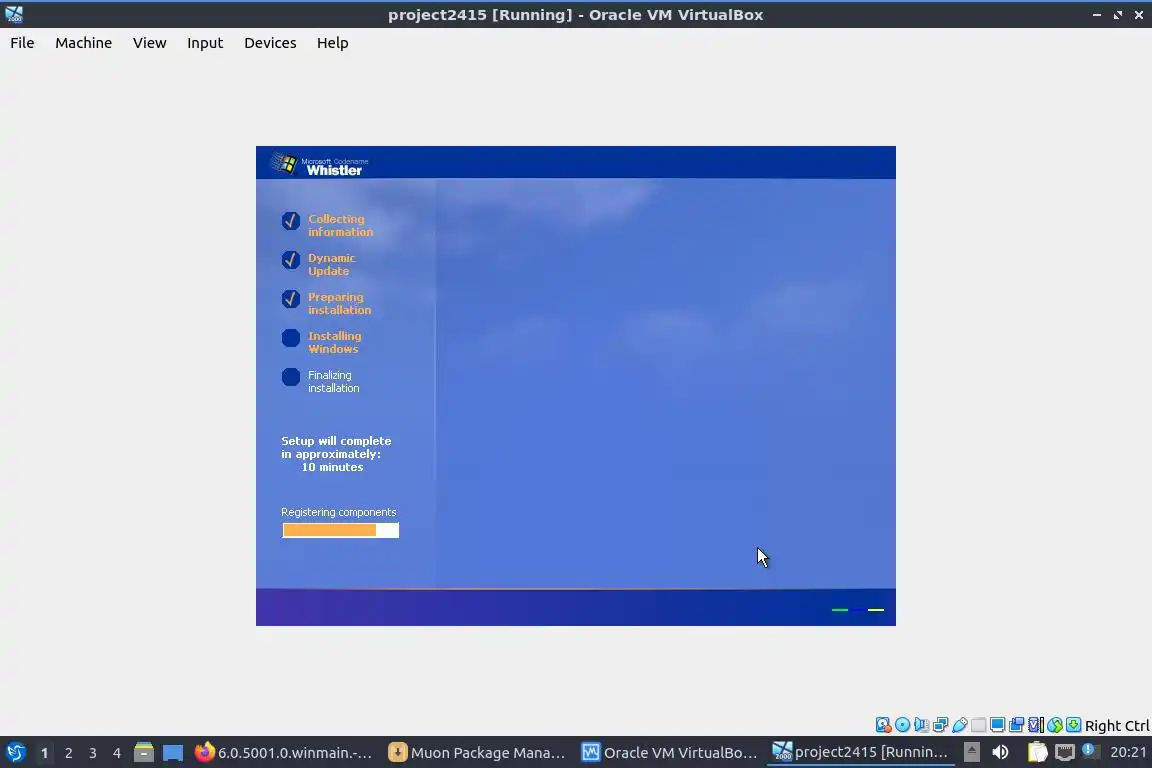Click the Dynamic Update step checkmark
This screenshot has height=768, width=1152.
point(291,259)
